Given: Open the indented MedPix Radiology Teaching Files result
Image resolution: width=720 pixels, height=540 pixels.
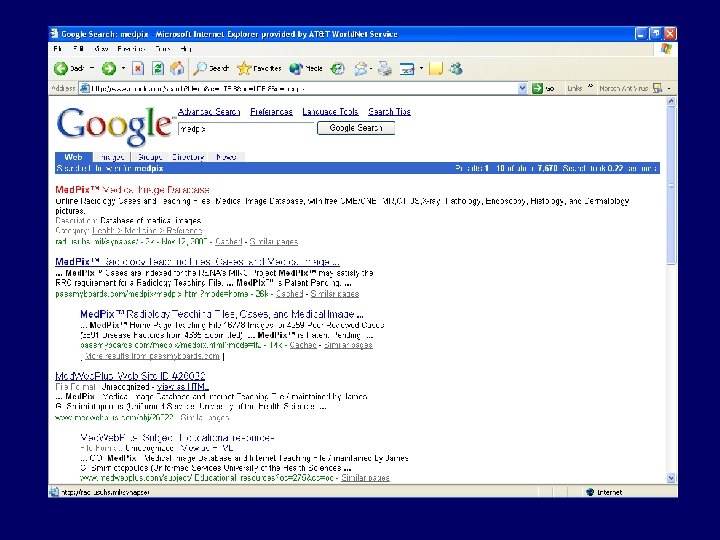Looking at the screenshot, I should 222,315.
